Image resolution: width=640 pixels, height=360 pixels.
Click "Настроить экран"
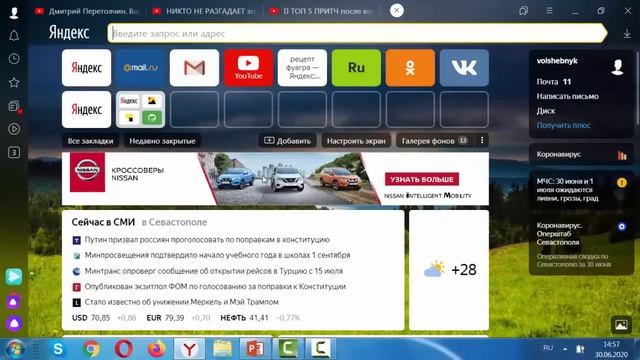(x=356, y=141)
